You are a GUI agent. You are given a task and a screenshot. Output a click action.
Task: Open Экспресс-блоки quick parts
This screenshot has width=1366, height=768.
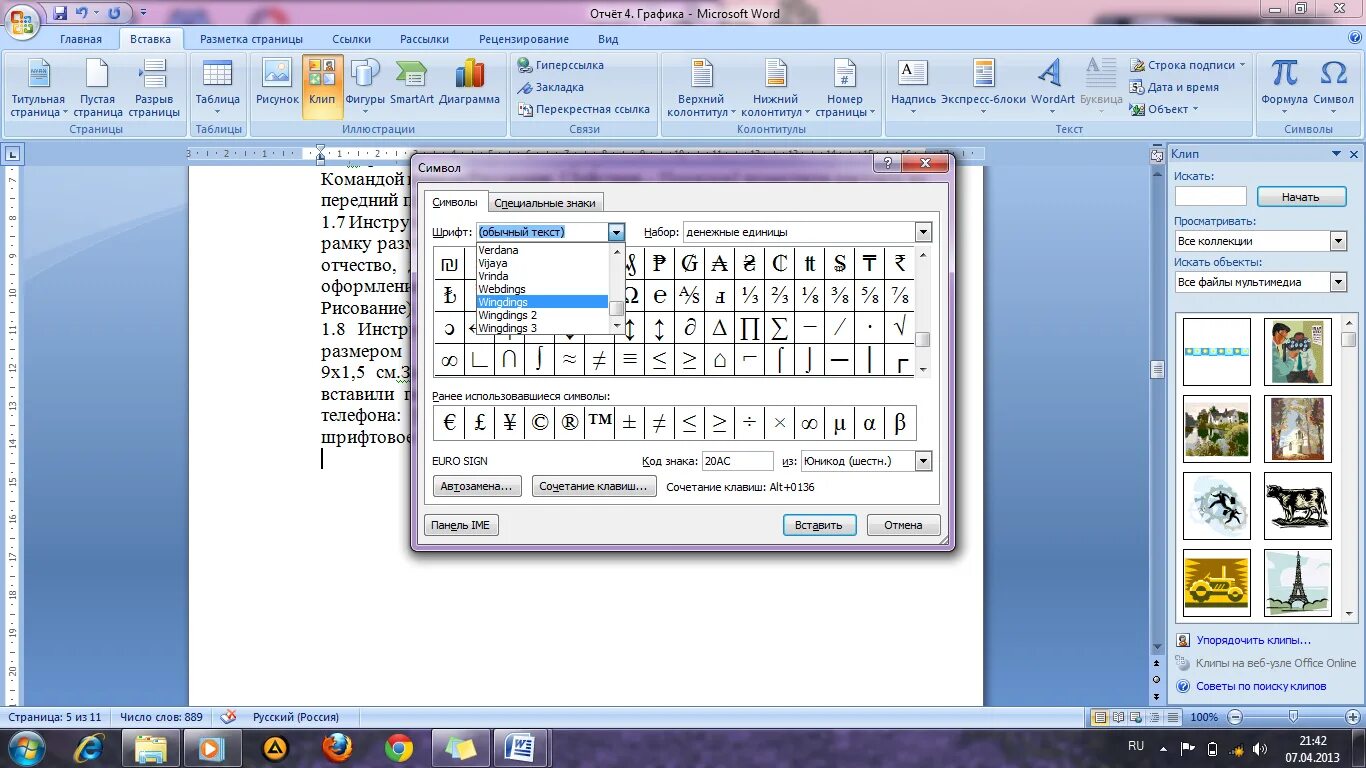click(x=983, y=88)
